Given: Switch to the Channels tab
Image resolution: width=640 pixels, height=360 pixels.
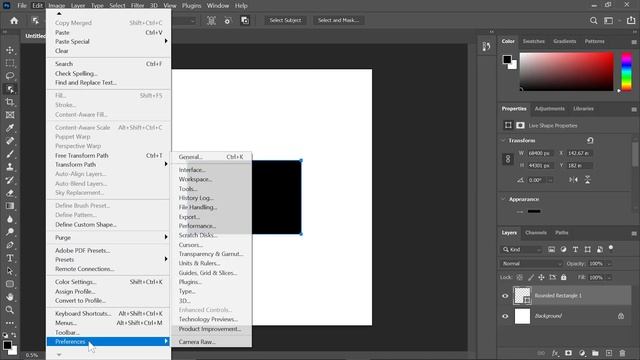Looking at the screenshot, I should pyautogui.click(x=536, y=233).
